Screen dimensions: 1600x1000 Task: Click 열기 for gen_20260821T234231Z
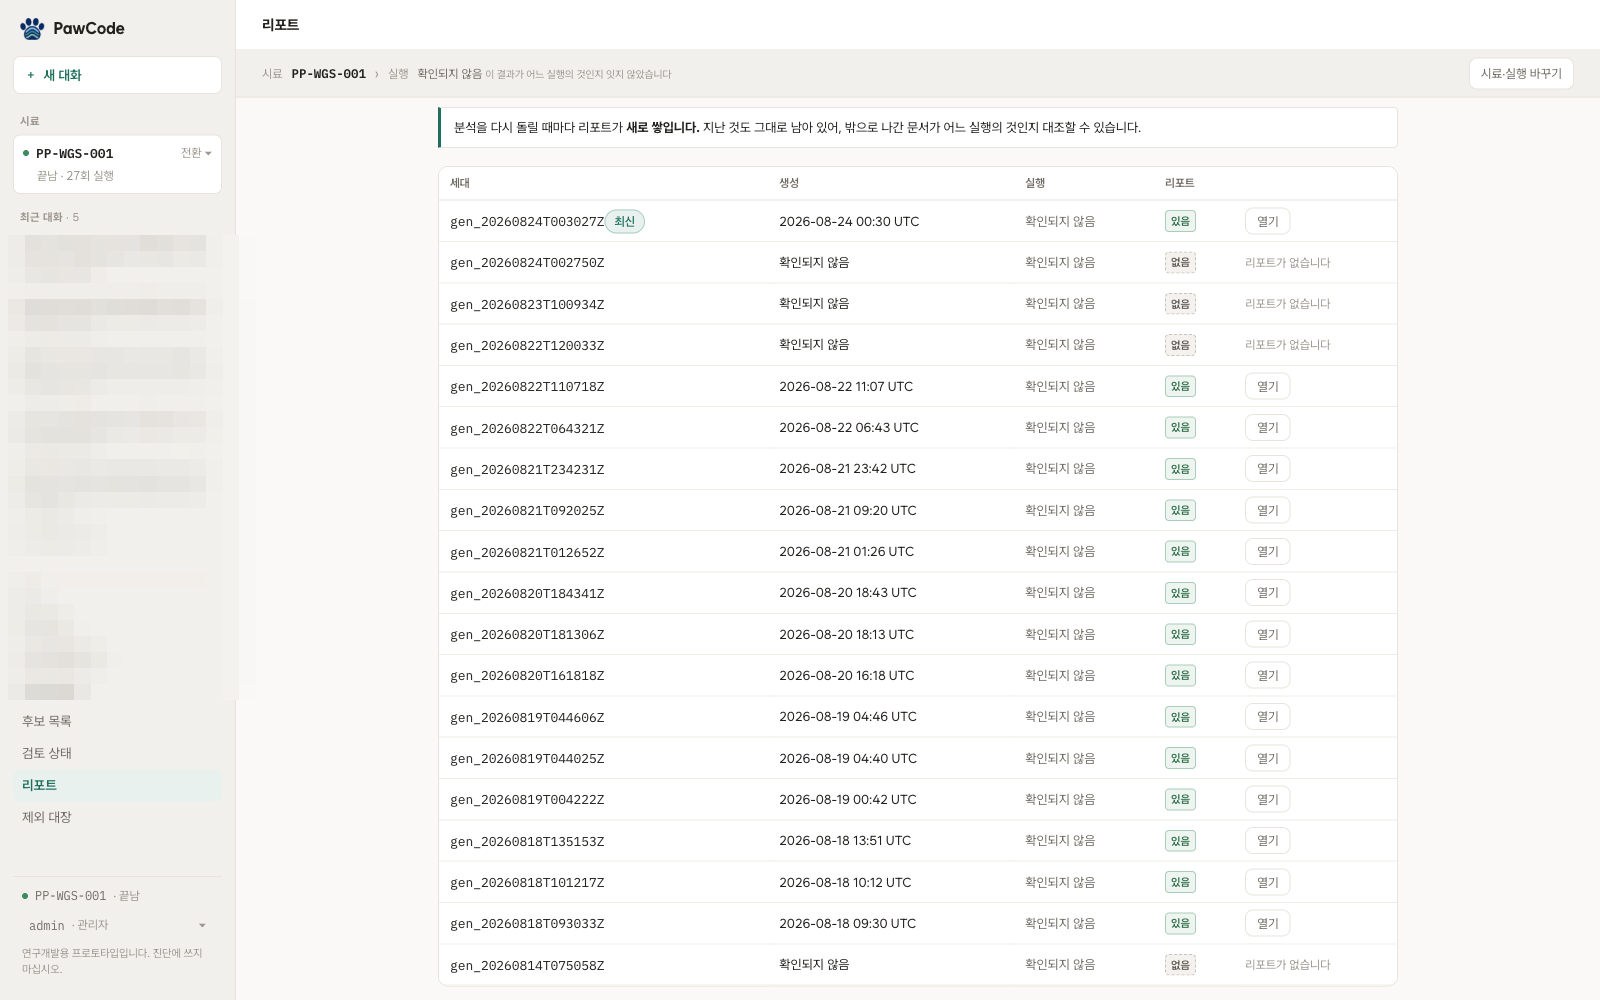click(1267, 469)
